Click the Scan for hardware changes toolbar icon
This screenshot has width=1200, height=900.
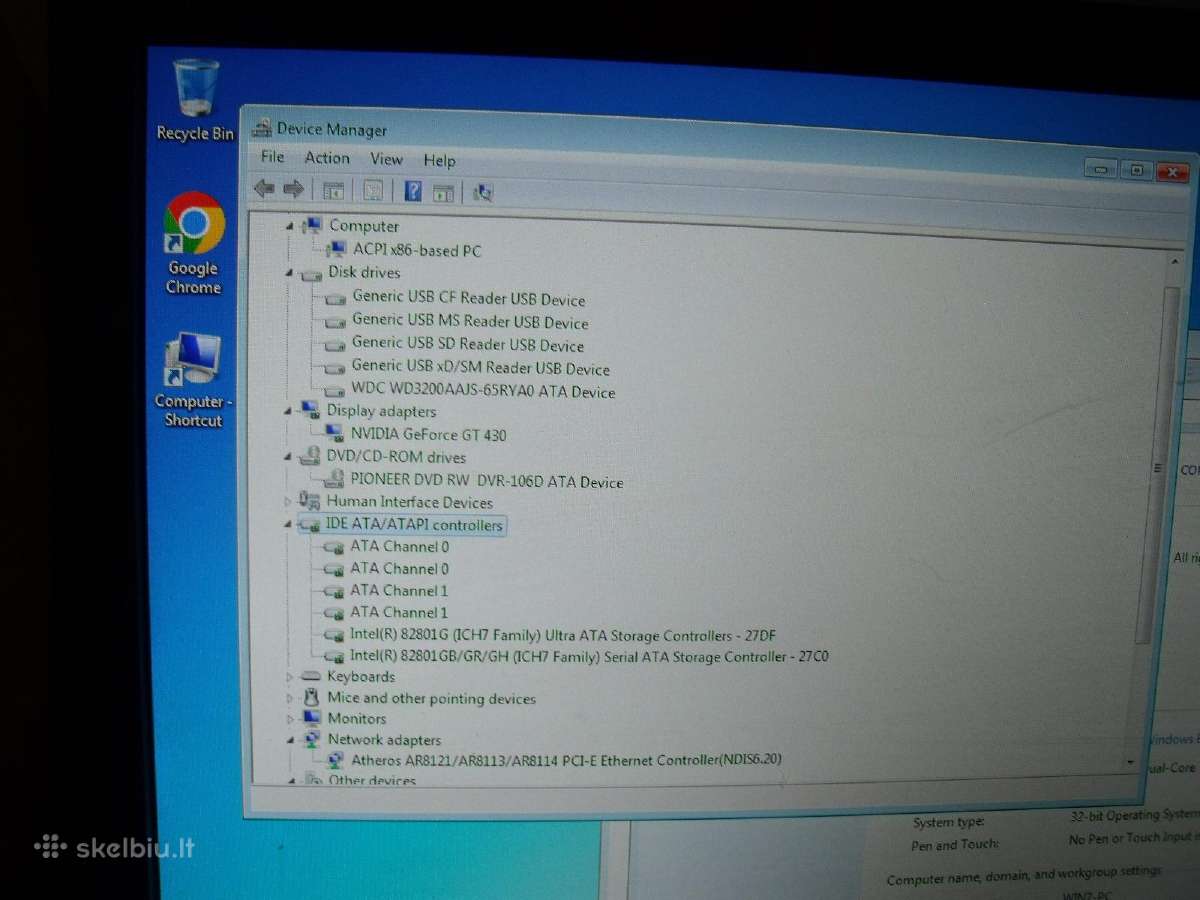(483, 193)
